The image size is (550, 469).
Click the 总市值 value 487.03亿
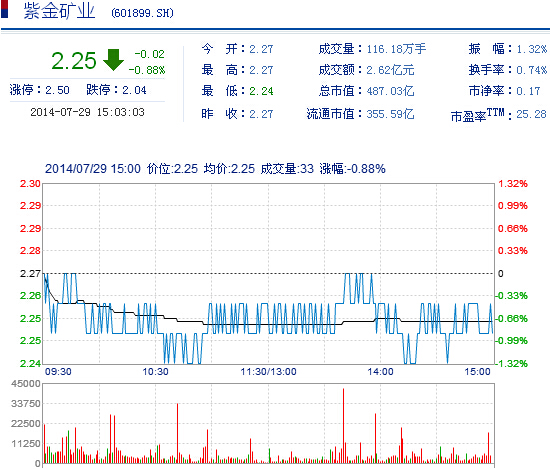[390, 91]
